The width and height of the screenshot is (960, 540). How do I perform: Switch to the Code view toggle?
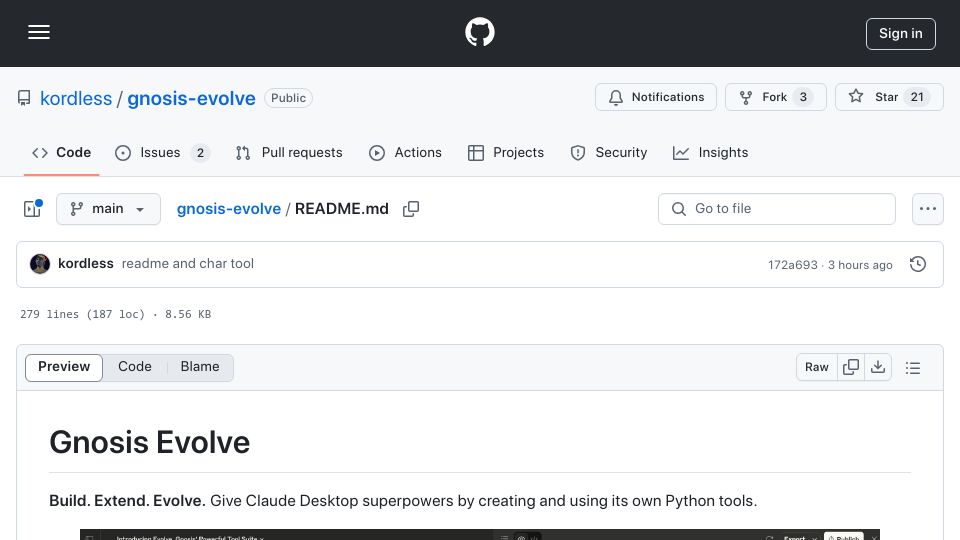pyautogui.click(x=135, y=367)
